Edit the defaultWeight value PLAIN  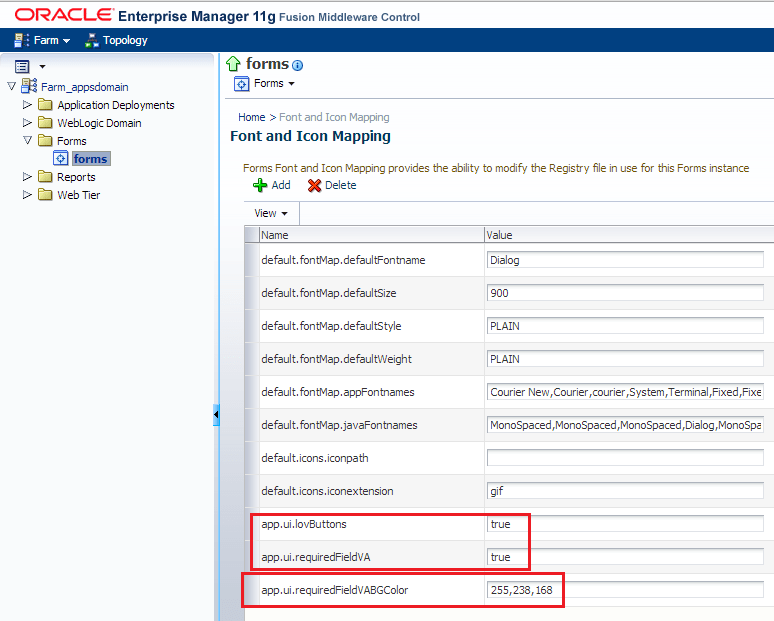(x=625, y=359)
